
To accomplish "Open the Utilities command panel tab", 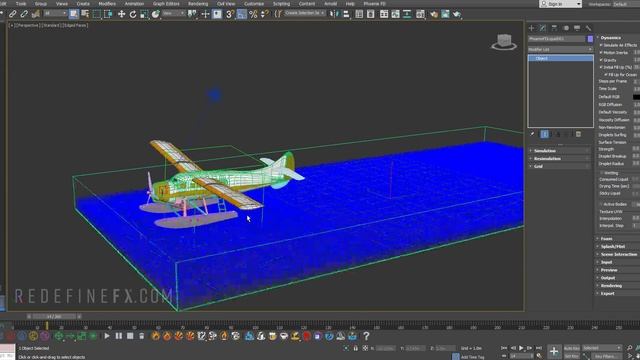I will tap(588, 28).
